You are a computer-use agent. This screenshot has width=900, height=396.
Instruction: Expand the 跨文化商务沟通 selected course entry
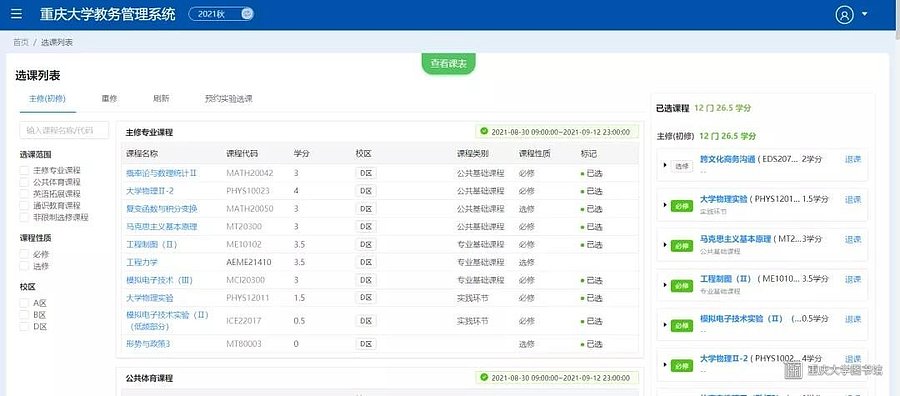665,165
